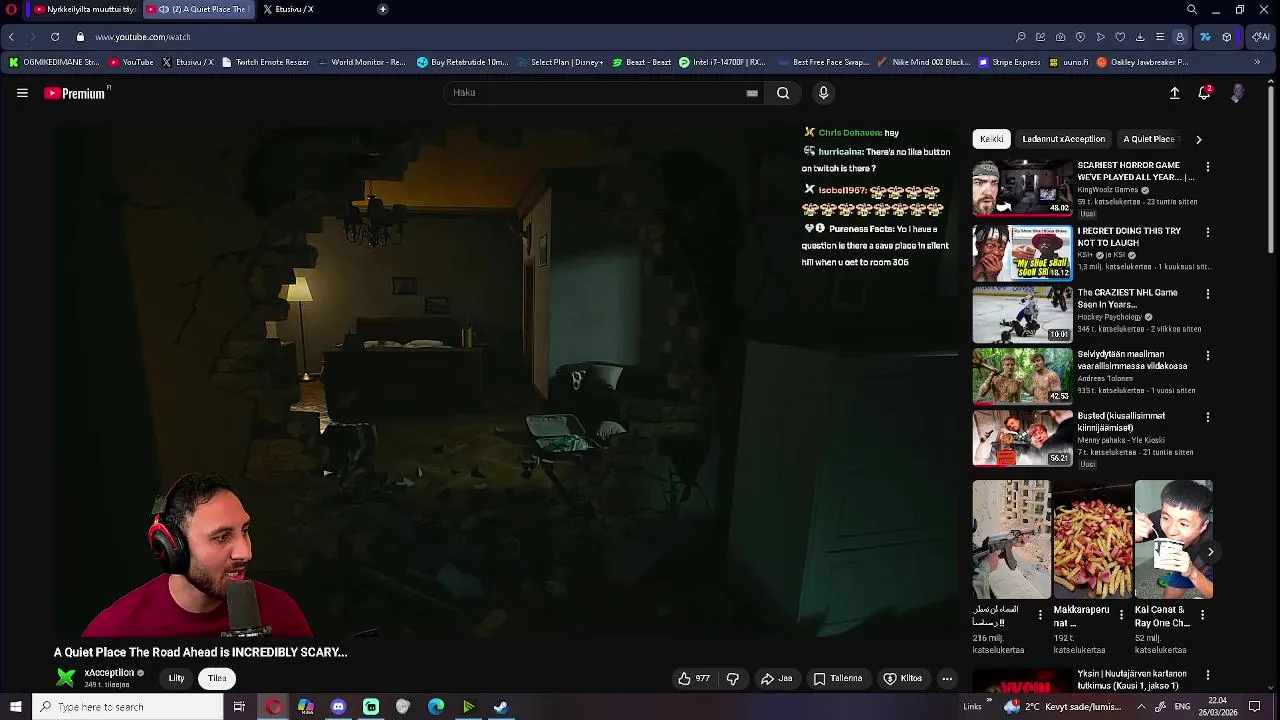
Task: Click the address bar URL
Action: click(143, 37)
